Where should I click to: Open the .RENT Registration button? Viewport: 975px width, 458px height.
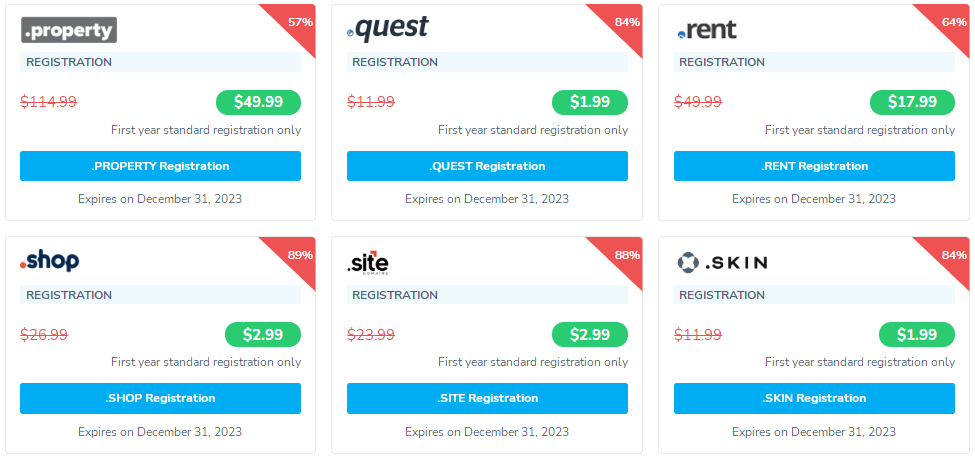point(814,166)
